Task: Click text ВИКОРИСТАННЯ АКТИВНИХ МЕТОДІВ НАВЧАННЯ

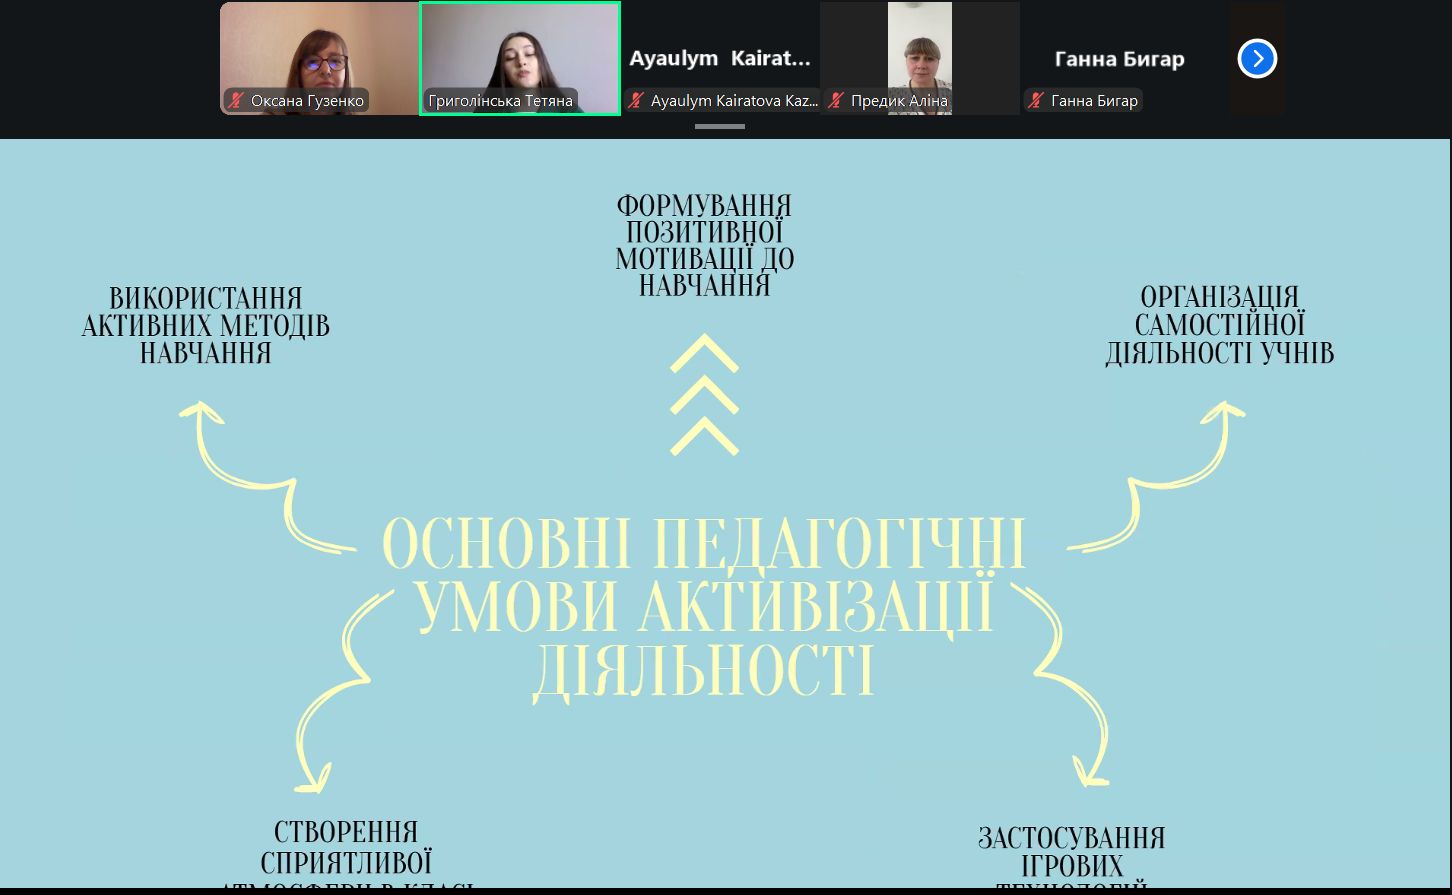Action: click(205, 326)
